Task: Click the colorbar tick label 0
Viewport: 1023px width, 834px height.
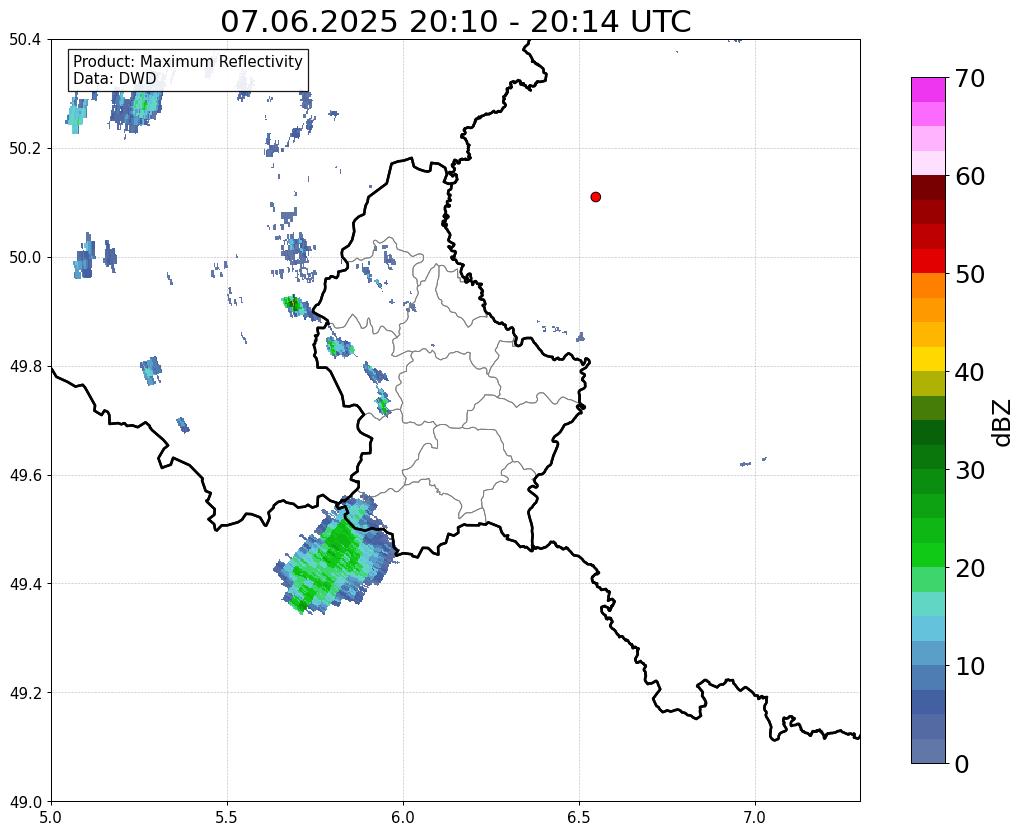Action: (x=962, y=764)
